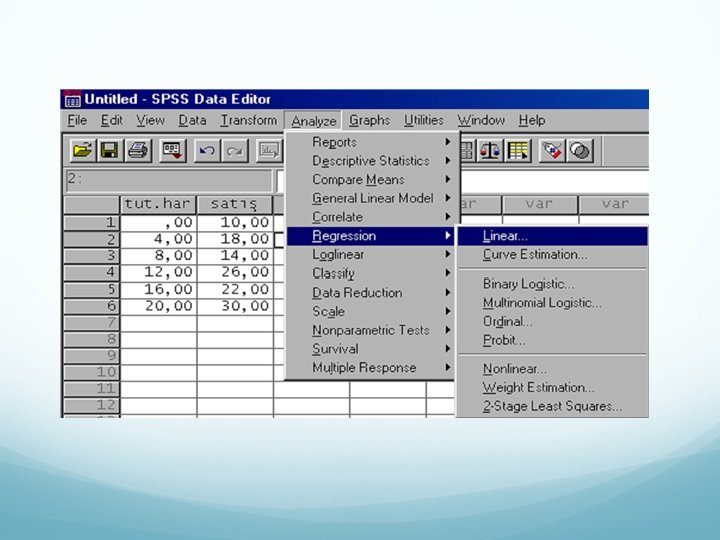Choose Linear... regression option
The image size is (720, 540).
(x=552, y=236)
